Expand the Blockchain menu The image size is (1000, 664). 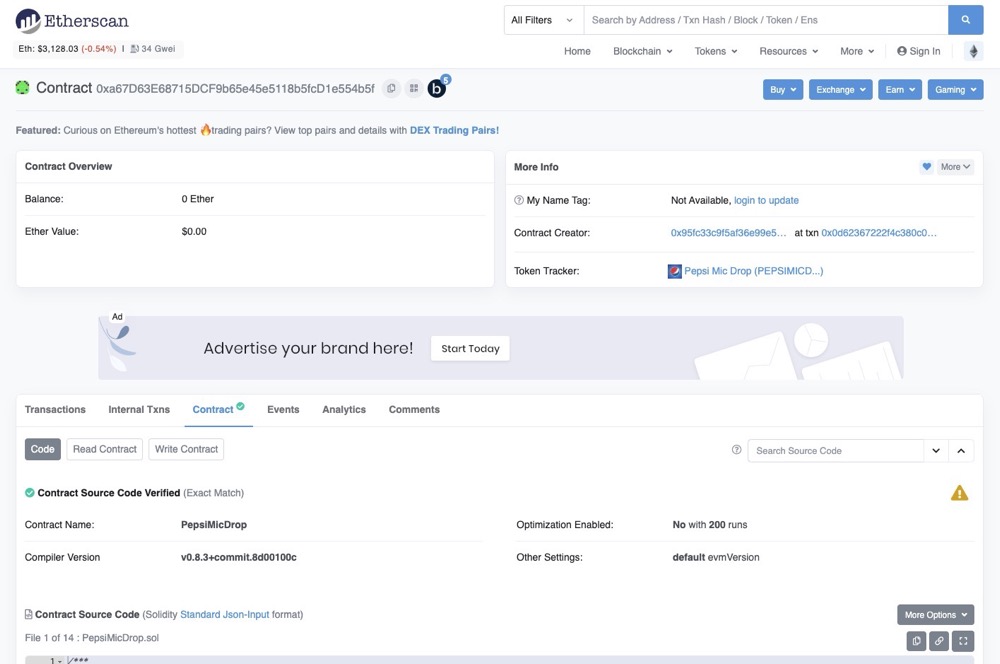coord(643,51)
